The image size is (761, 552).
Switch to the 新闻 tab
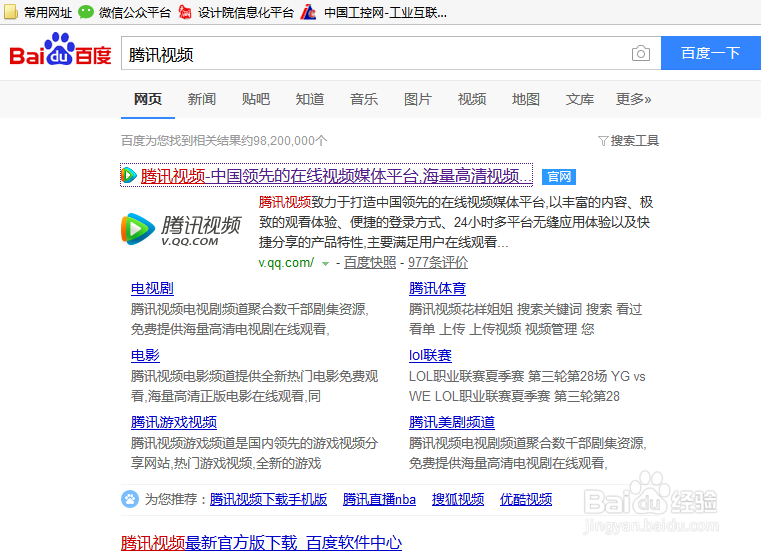(x=202, y=99)
